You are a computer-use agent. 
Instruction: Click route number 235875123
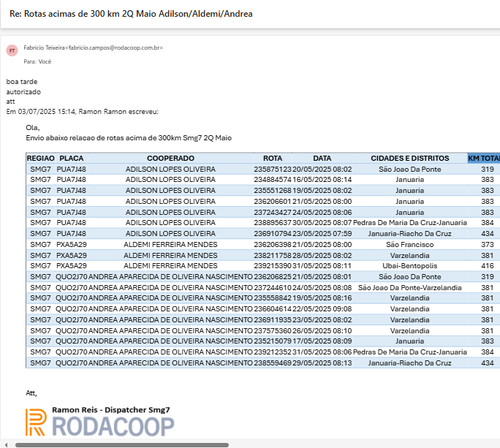pyautogui.click(x=273, y=169)
